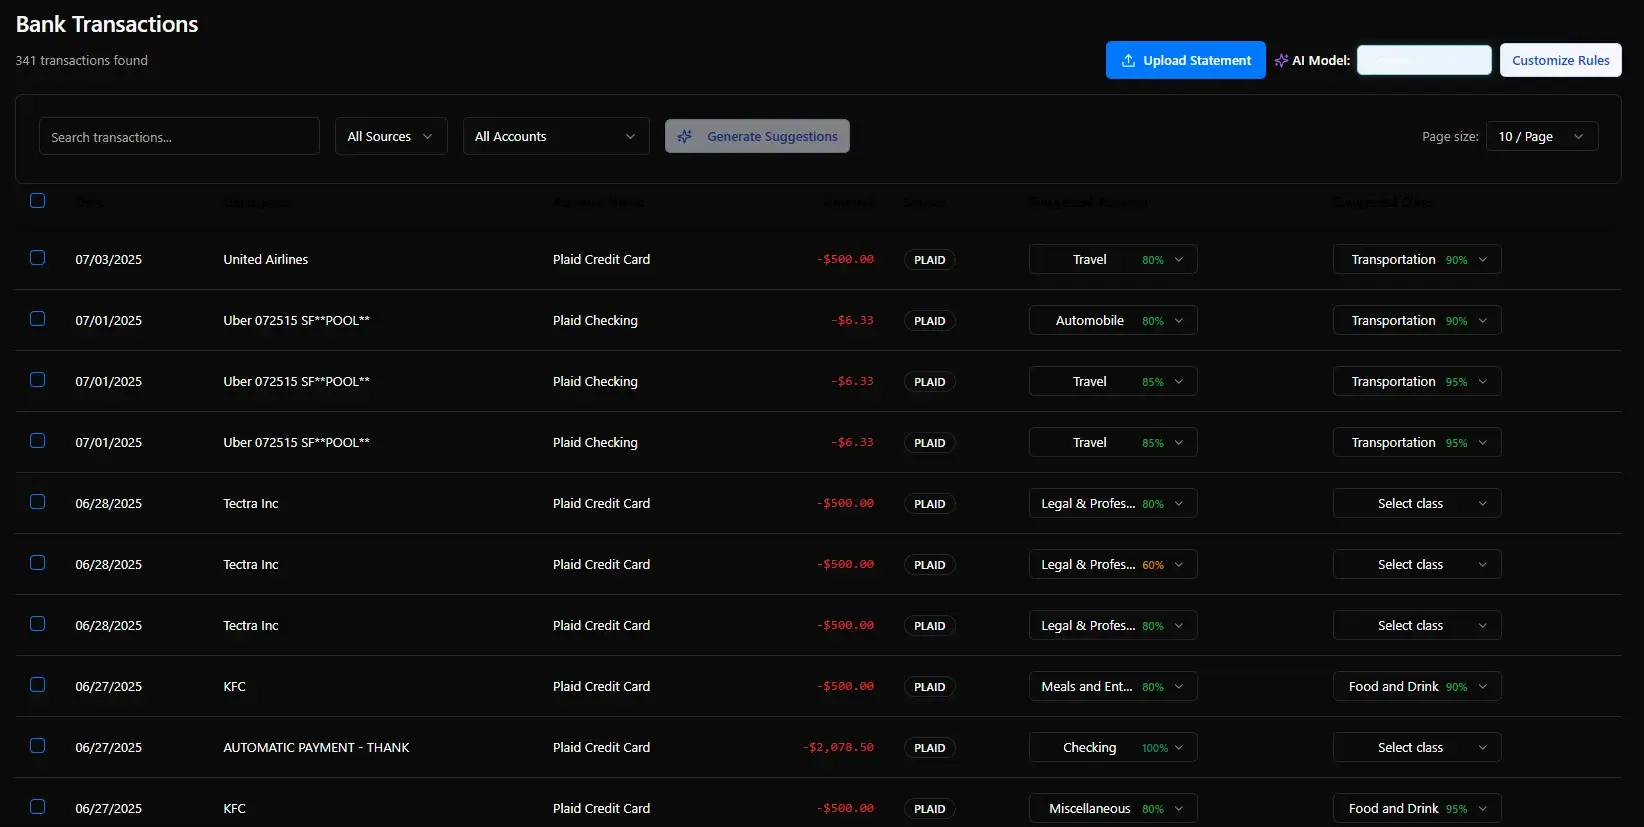The width and height of the screenshot is (1644, 827).
Task: Expand the Checking 100% account dropdown
Action: pyautogui.click(x=1112, y=747)
